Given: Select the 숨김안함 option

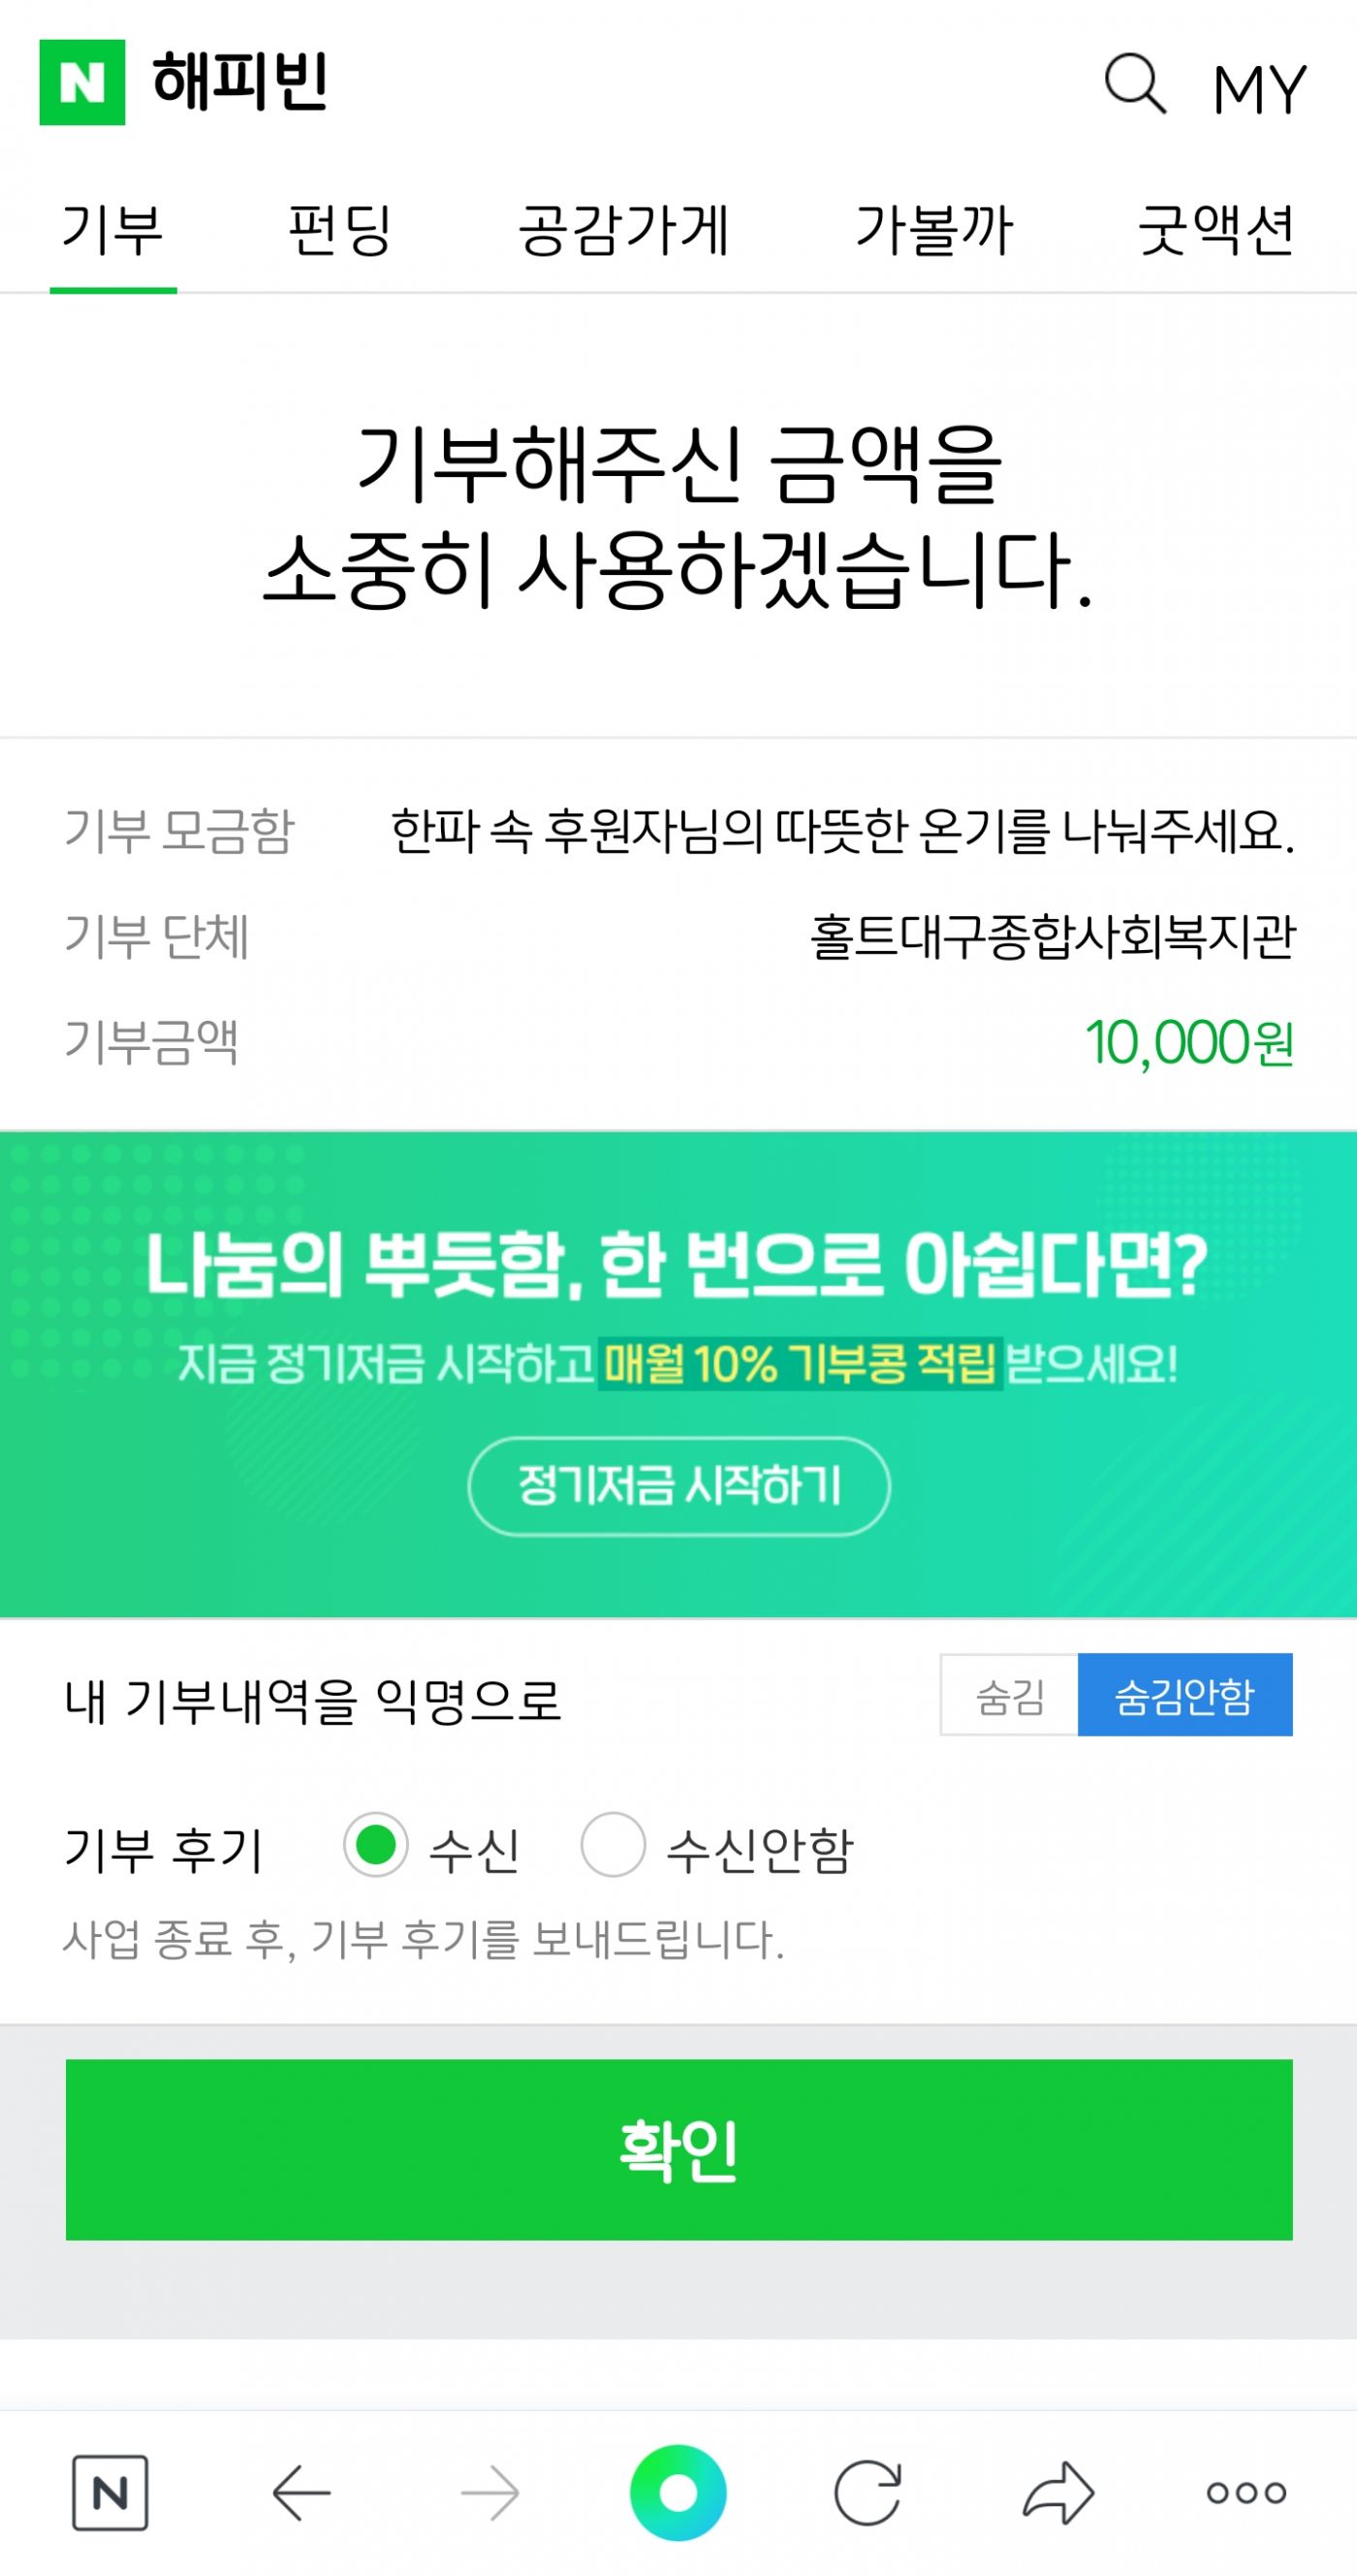Looking at the screenshot, I should click(1184, 1695).
